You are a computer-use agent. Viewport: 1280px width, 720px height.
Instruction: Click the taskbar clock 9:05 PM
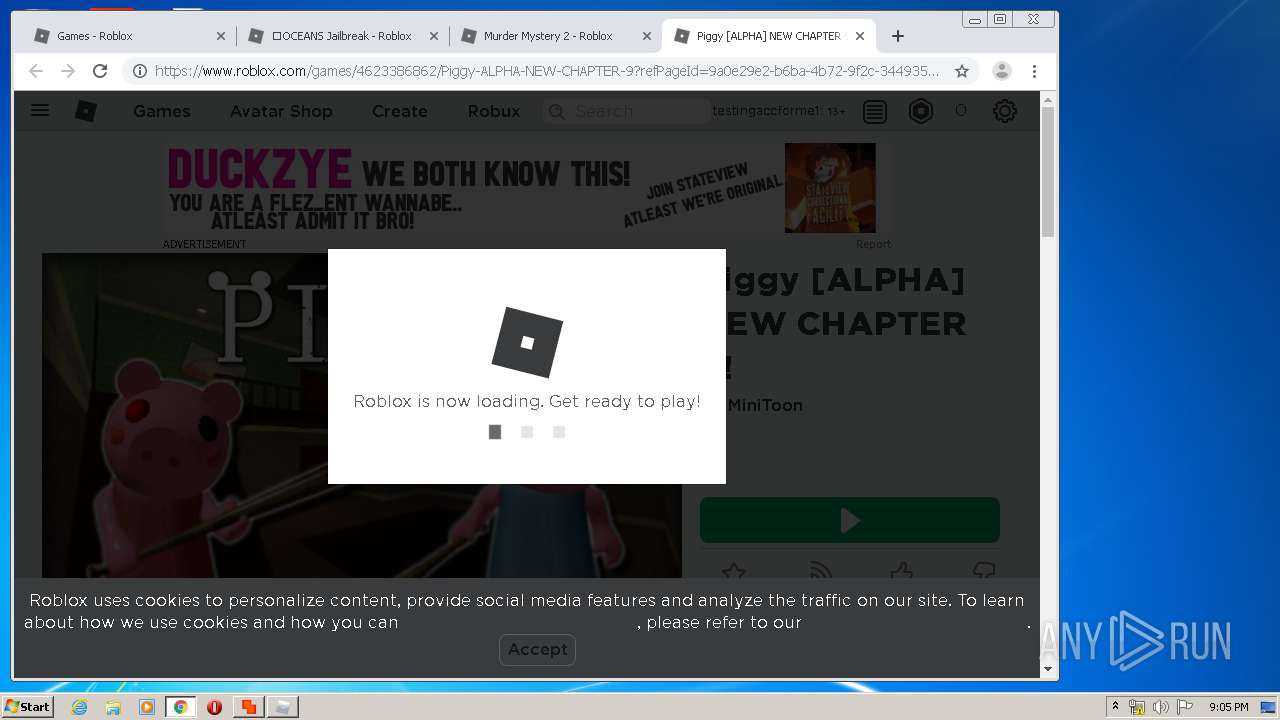[x=1228, y=707]
